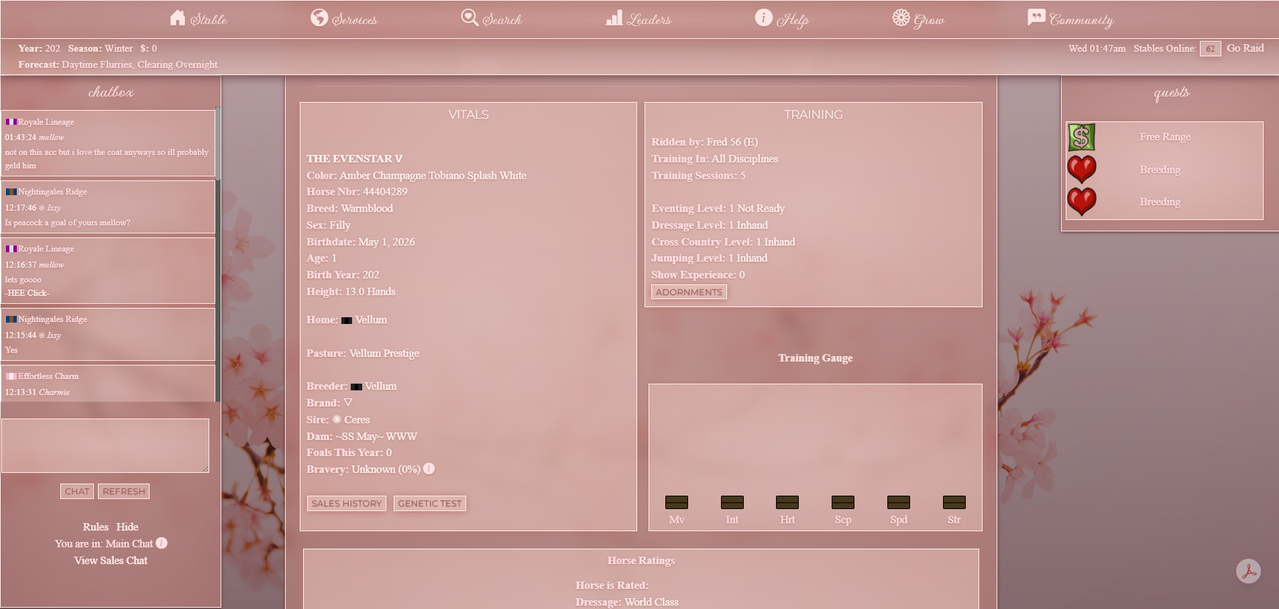The height and width of the screenshot is (609, 1279).
Task: Click the Hrt training gauge bar
Action: tap(787, 502)
